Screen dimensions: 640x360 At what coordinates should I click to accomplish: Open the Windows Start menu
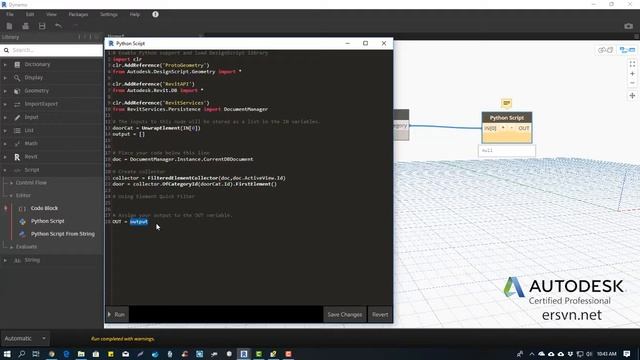pyautogui.click(x=7, y=354)
